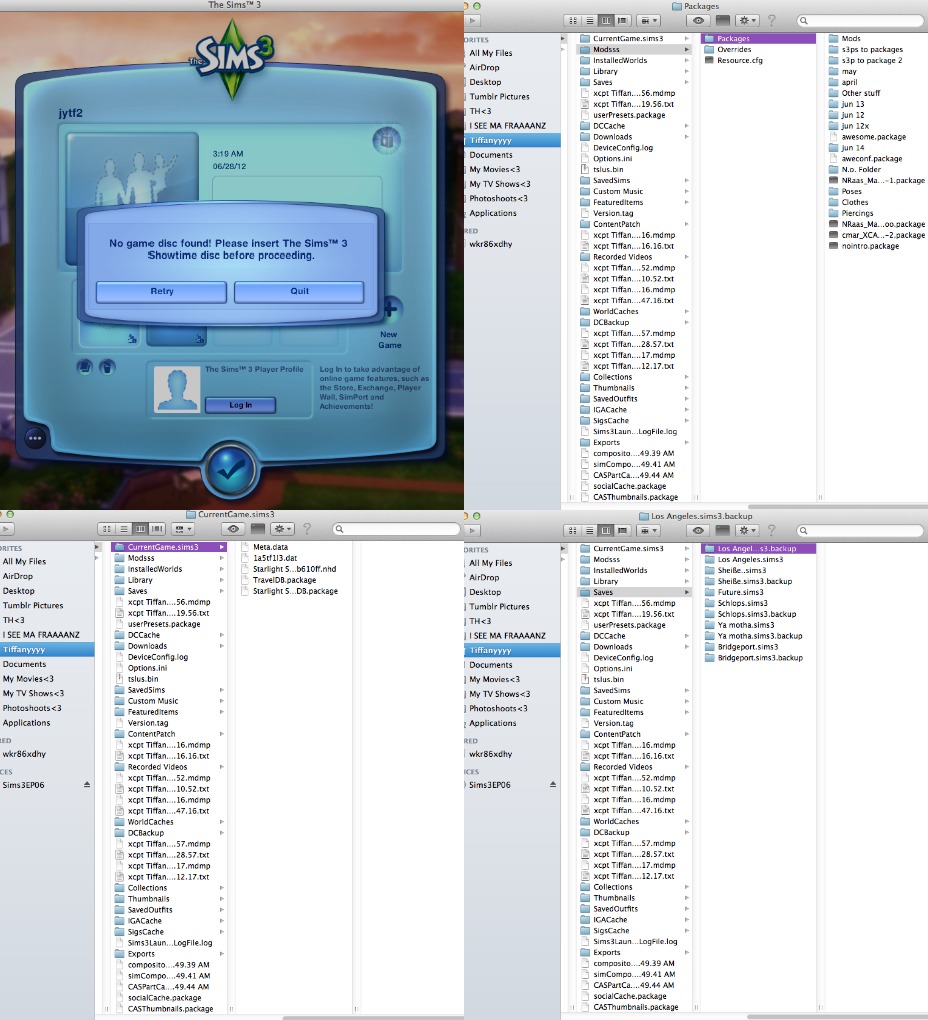Open Quick Look in the CurrentGame.sims3 window

coord(232,529)
